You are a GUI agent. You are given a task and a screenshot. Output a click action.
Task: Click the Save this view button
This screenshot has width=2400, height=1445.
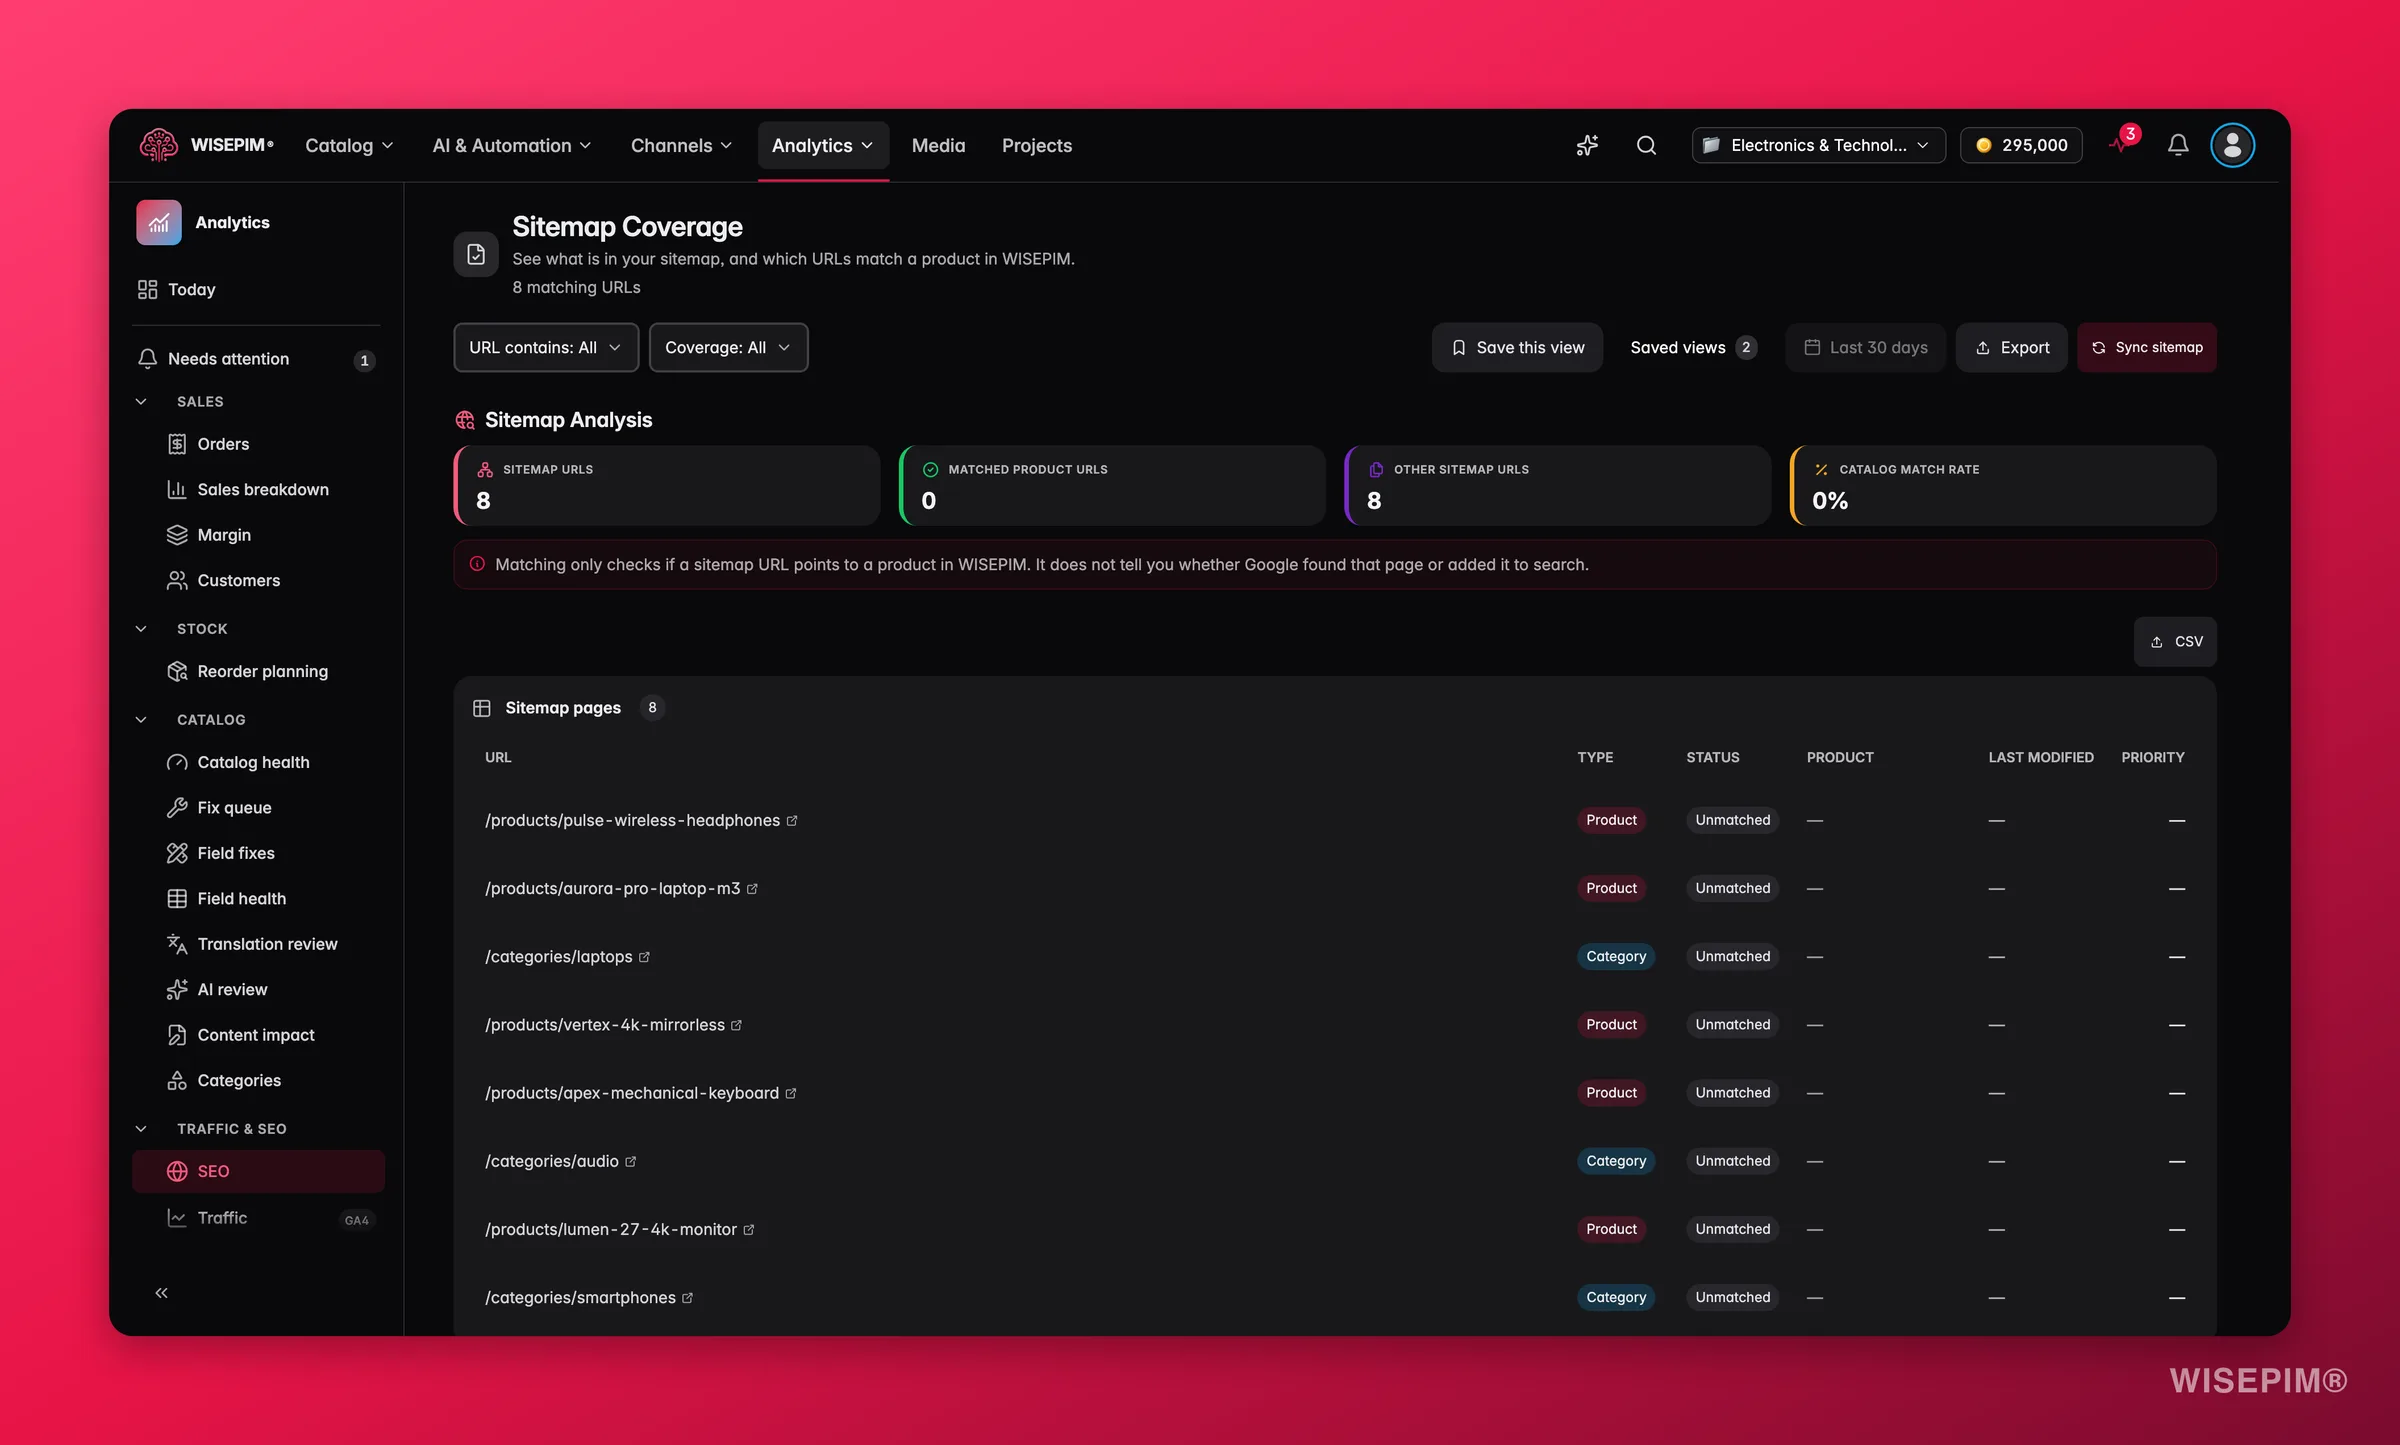point(1517,347)
